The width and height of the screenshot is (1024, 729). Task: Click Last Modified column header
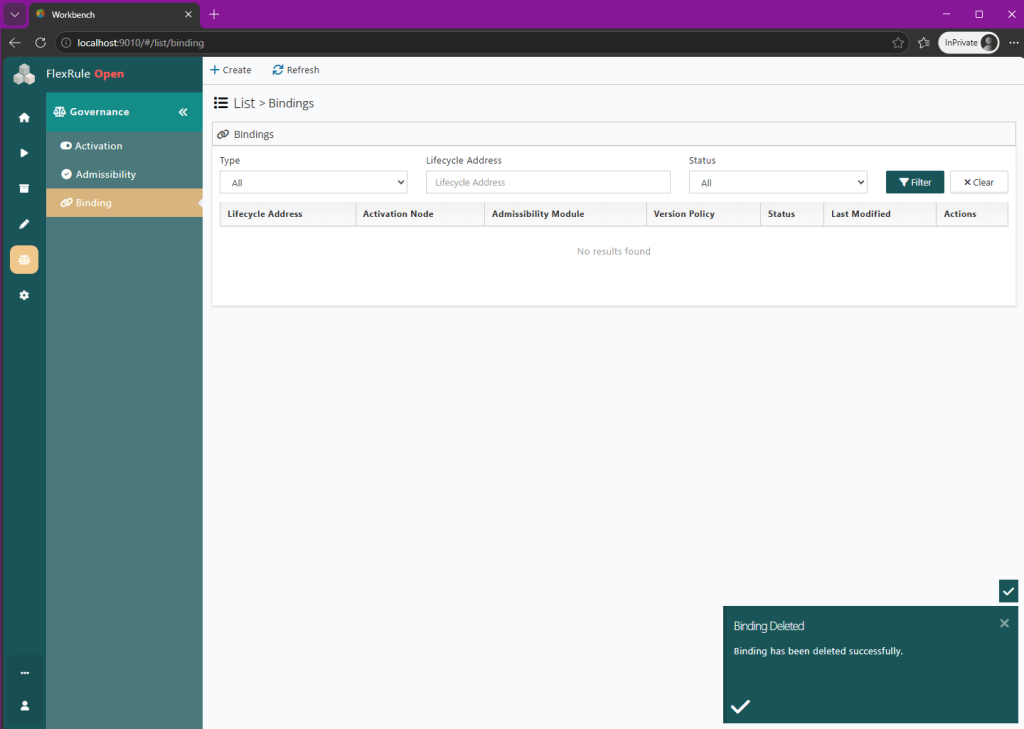coord(880,214)
